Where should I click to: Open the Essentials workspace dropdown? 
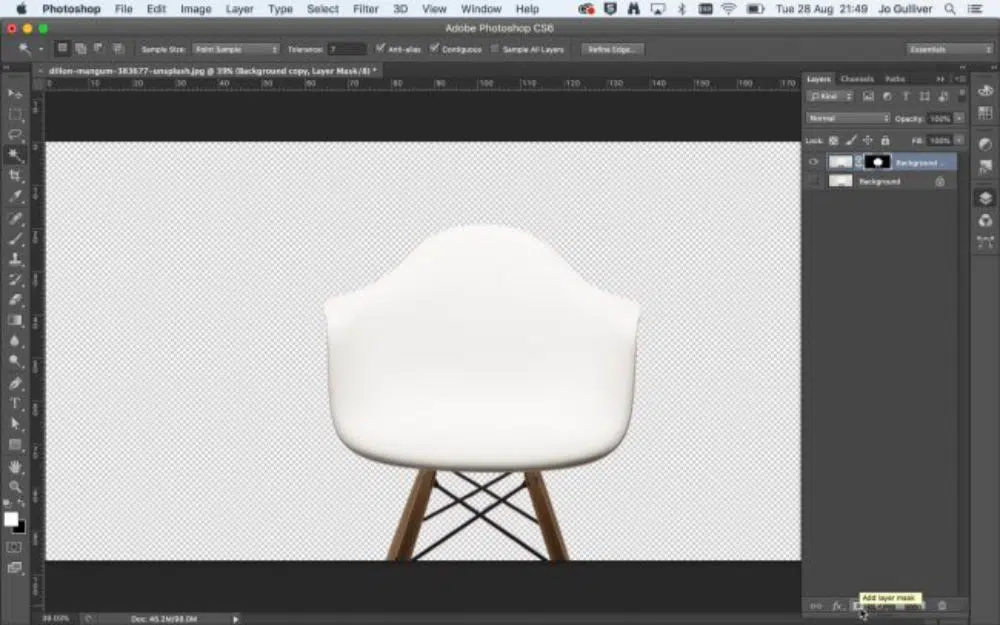[949, 49]
